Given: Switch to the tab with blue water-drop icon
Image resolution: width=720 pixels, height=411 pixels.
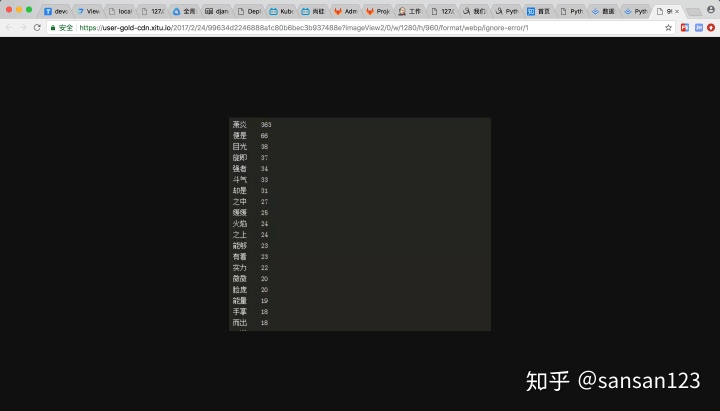Looking at the screenshot, I should click(x=185, y=11).
